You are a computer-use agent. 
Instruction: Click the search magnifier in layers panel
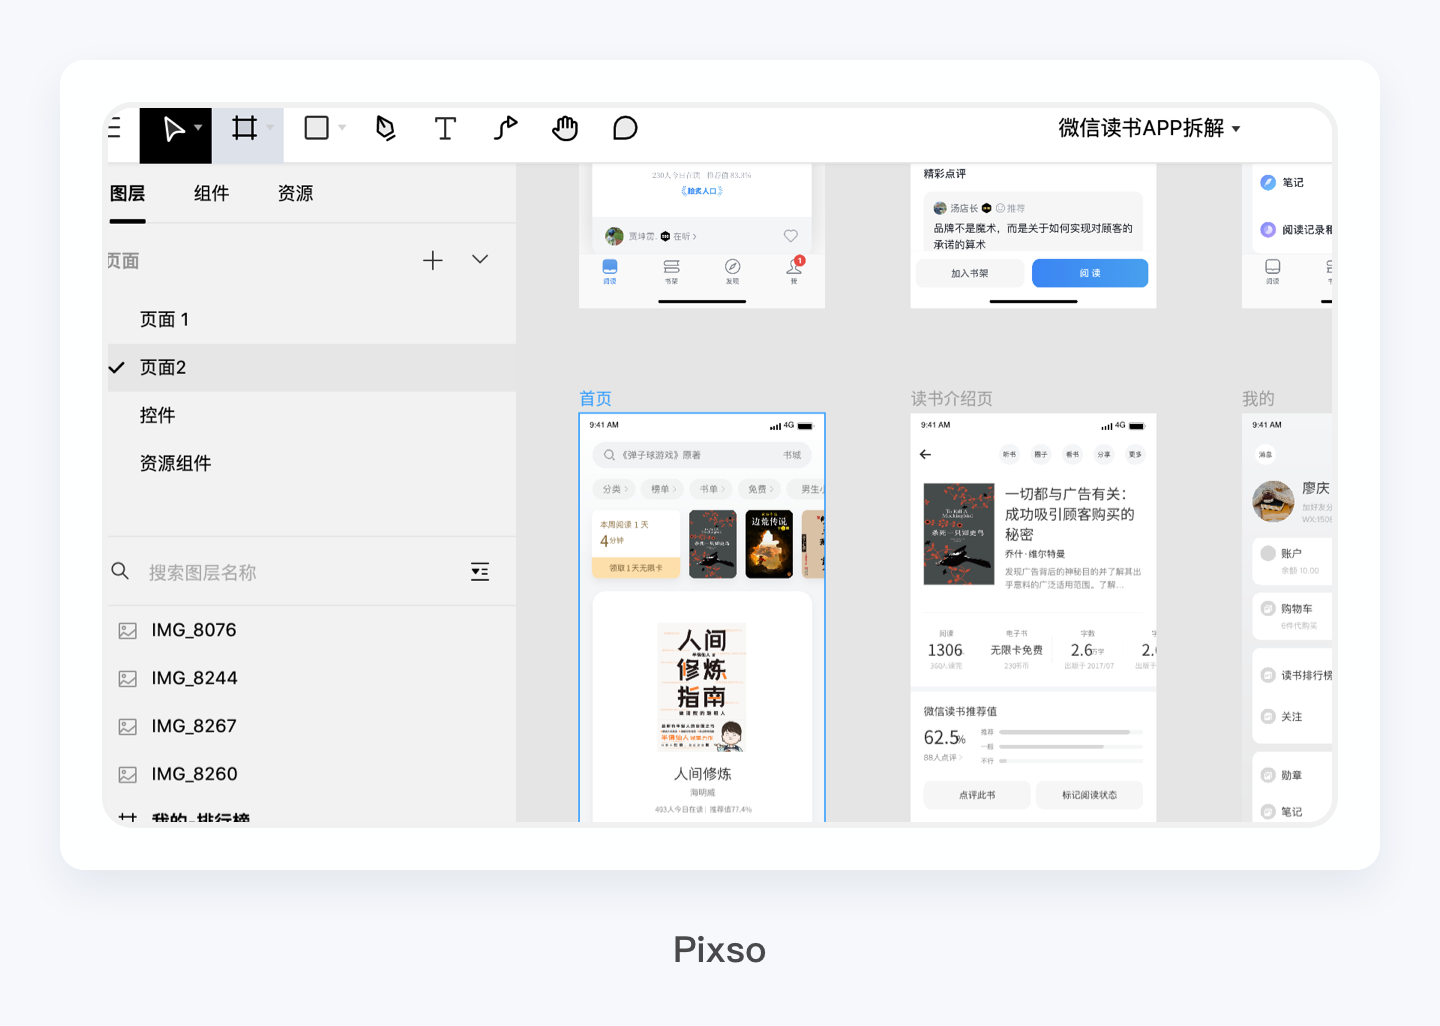pos(120,571)
